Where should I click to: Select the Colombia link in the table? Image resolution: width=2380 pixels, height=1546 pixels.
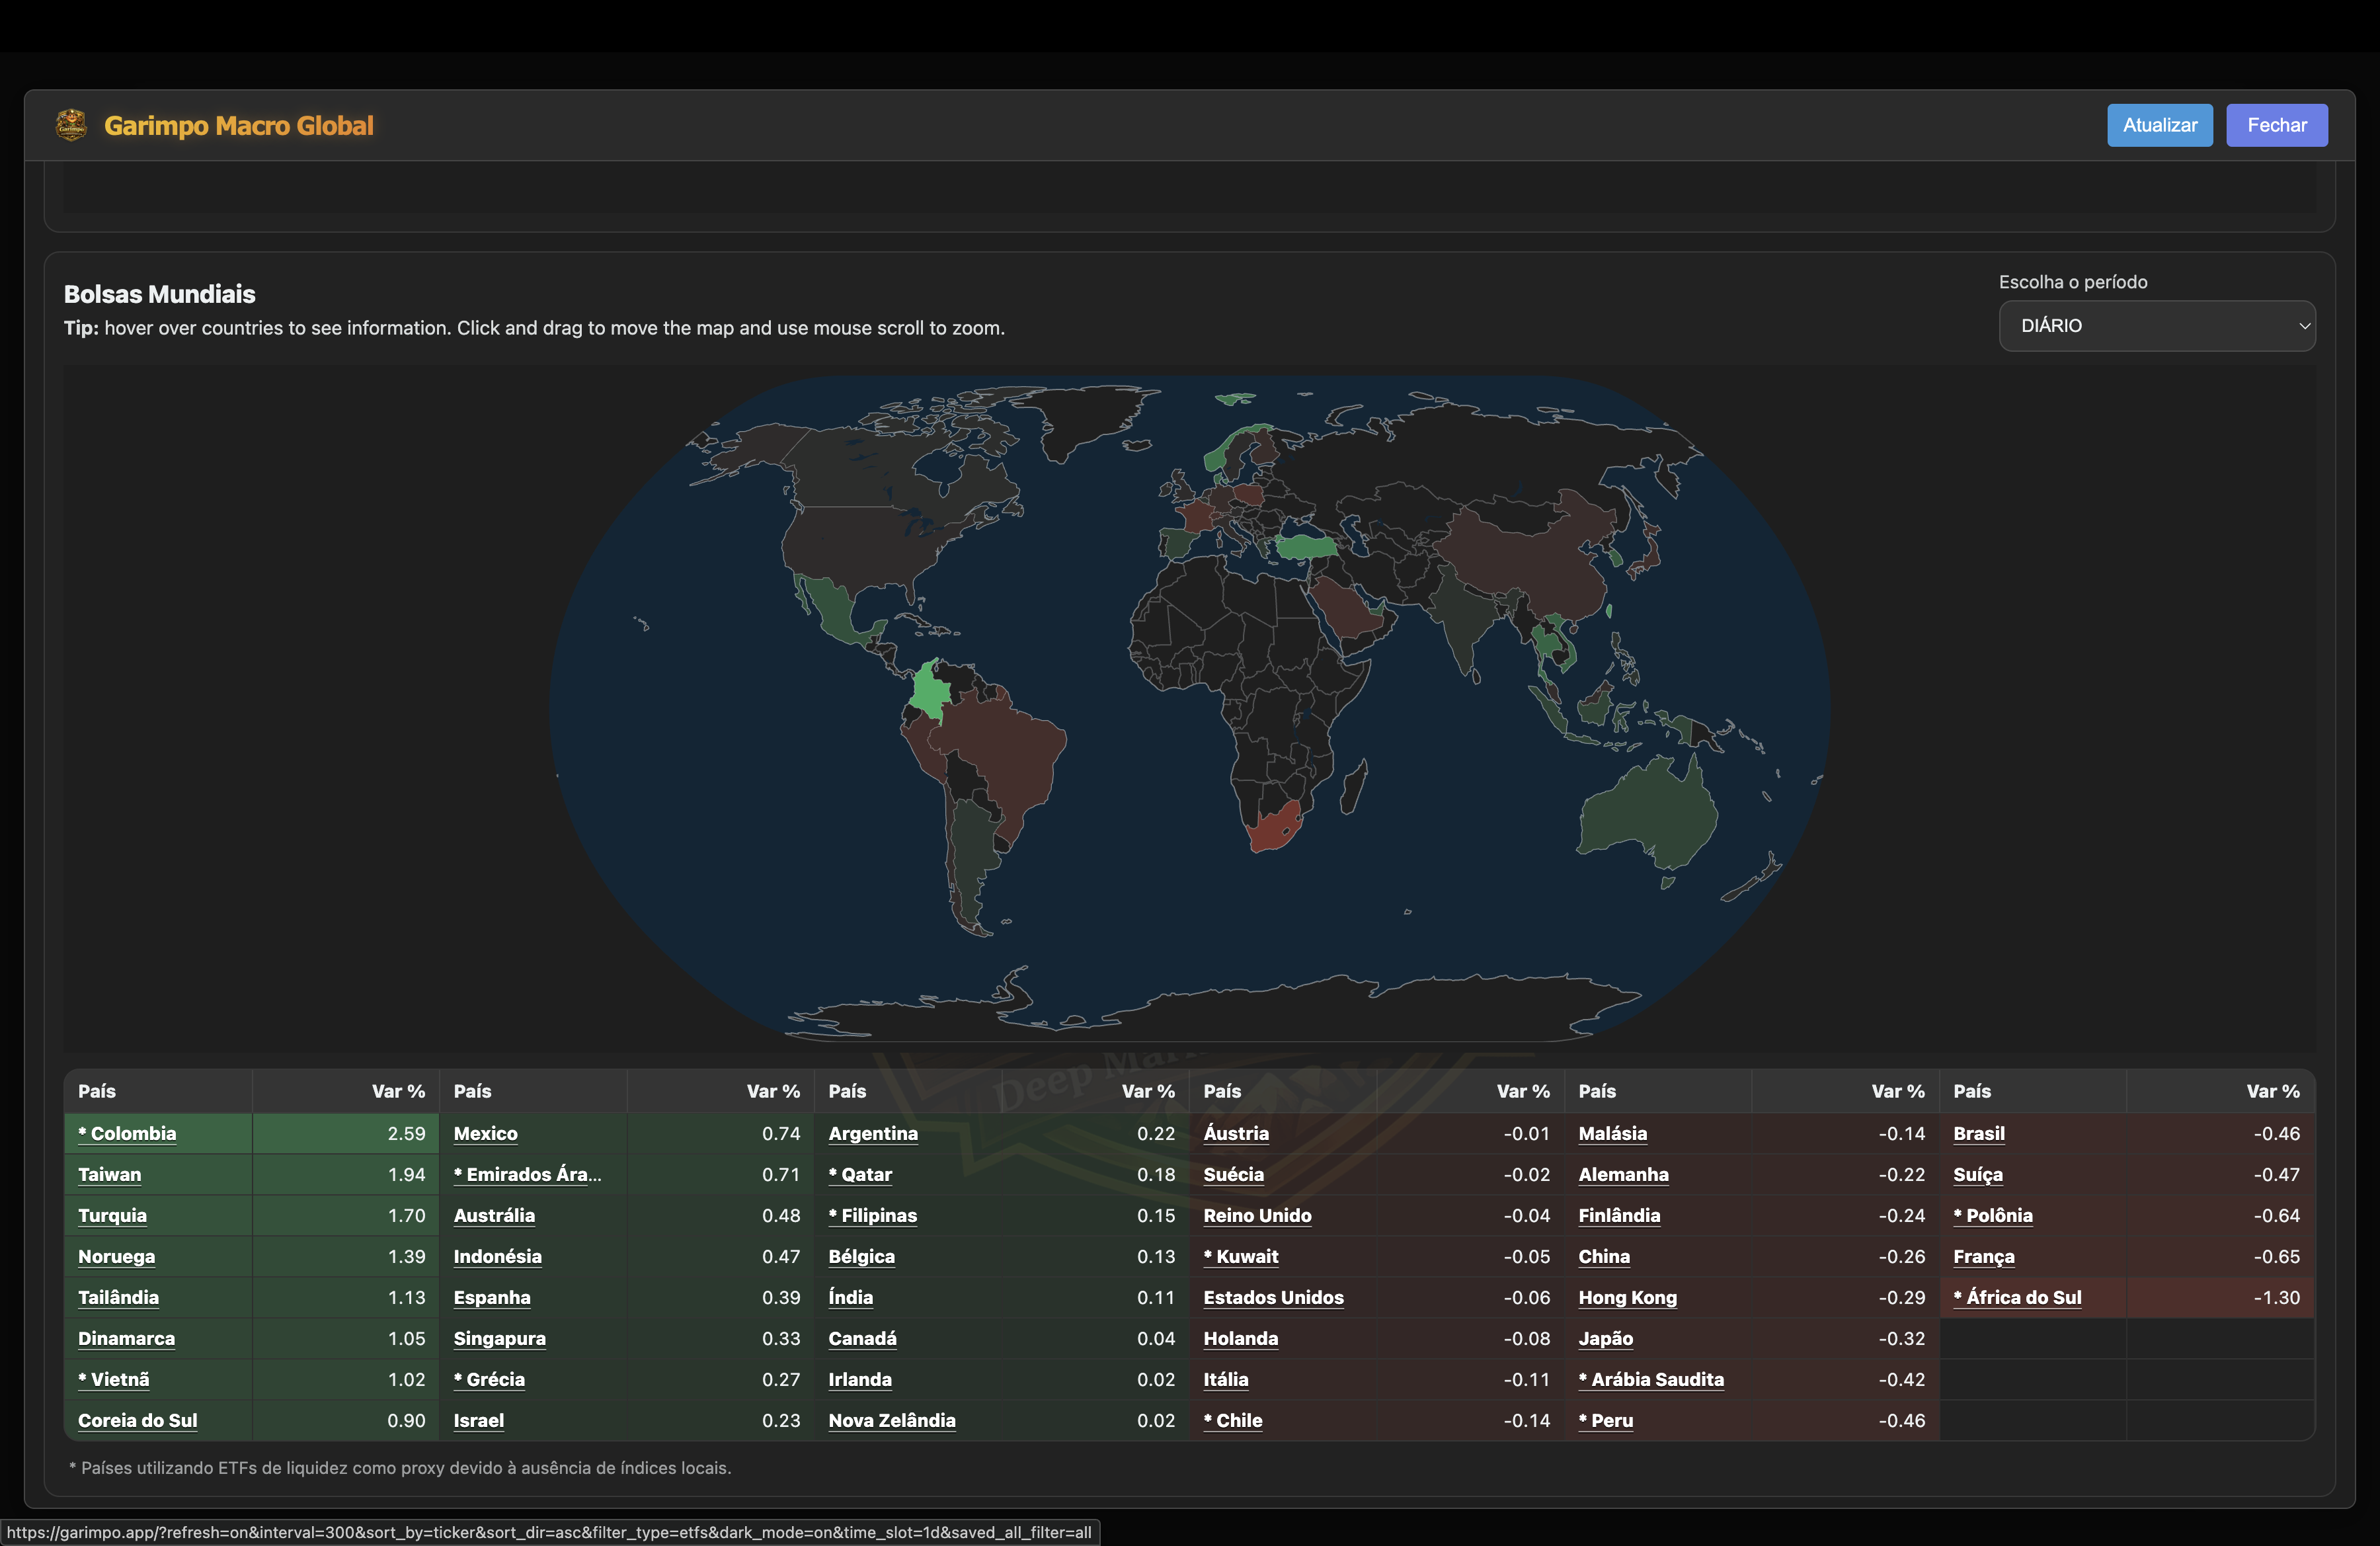click(127, 1133)
